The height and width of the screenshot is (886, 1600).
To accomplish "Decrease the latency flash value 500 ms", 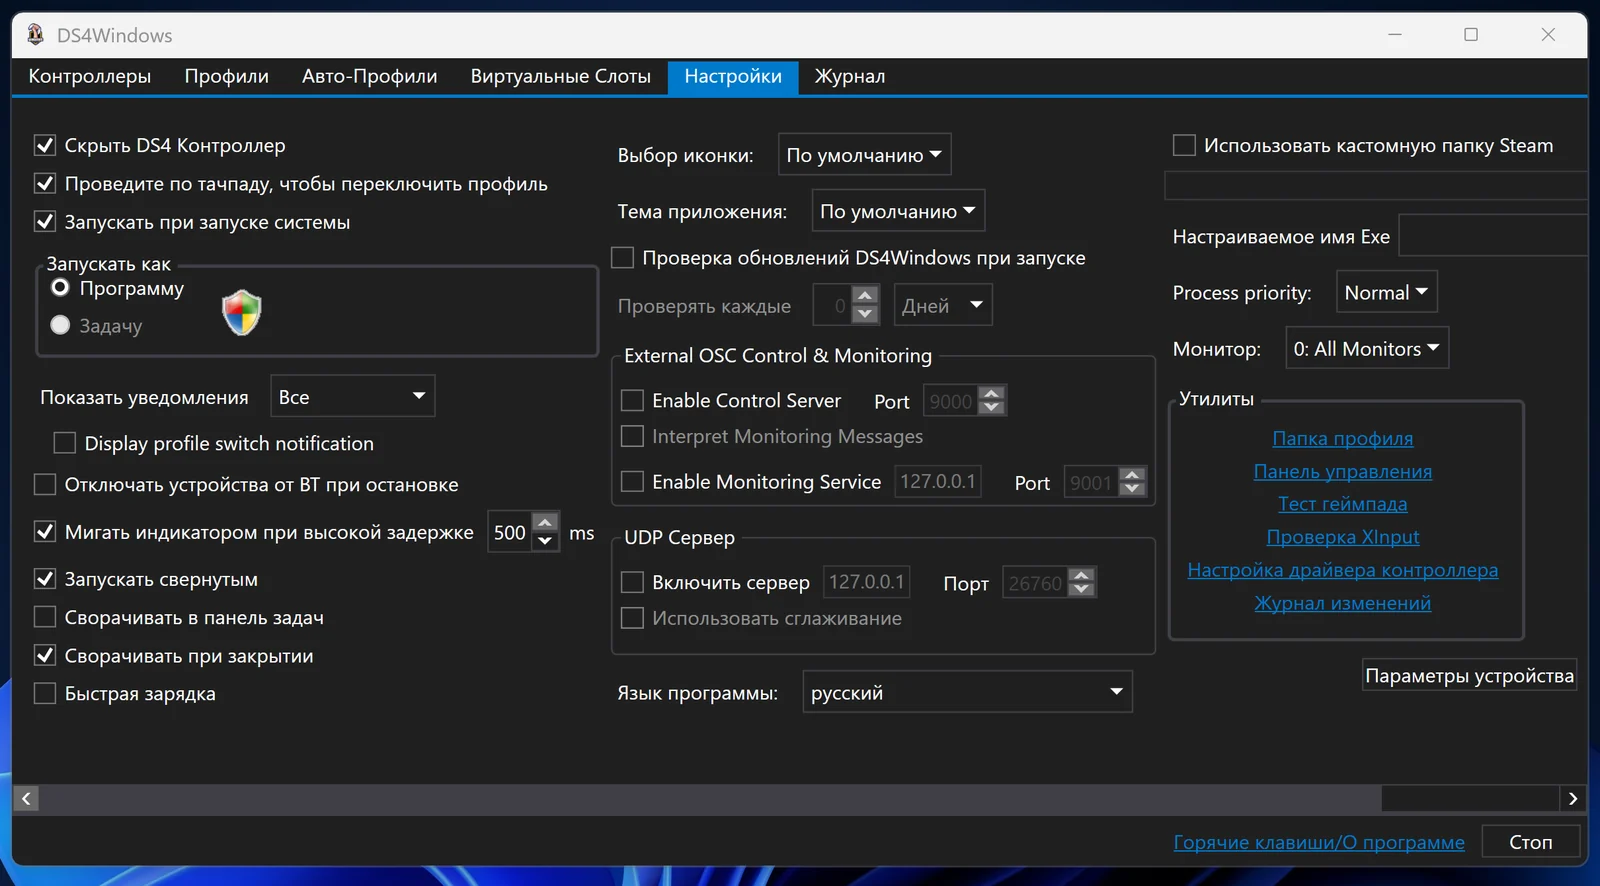I will 545,541.
